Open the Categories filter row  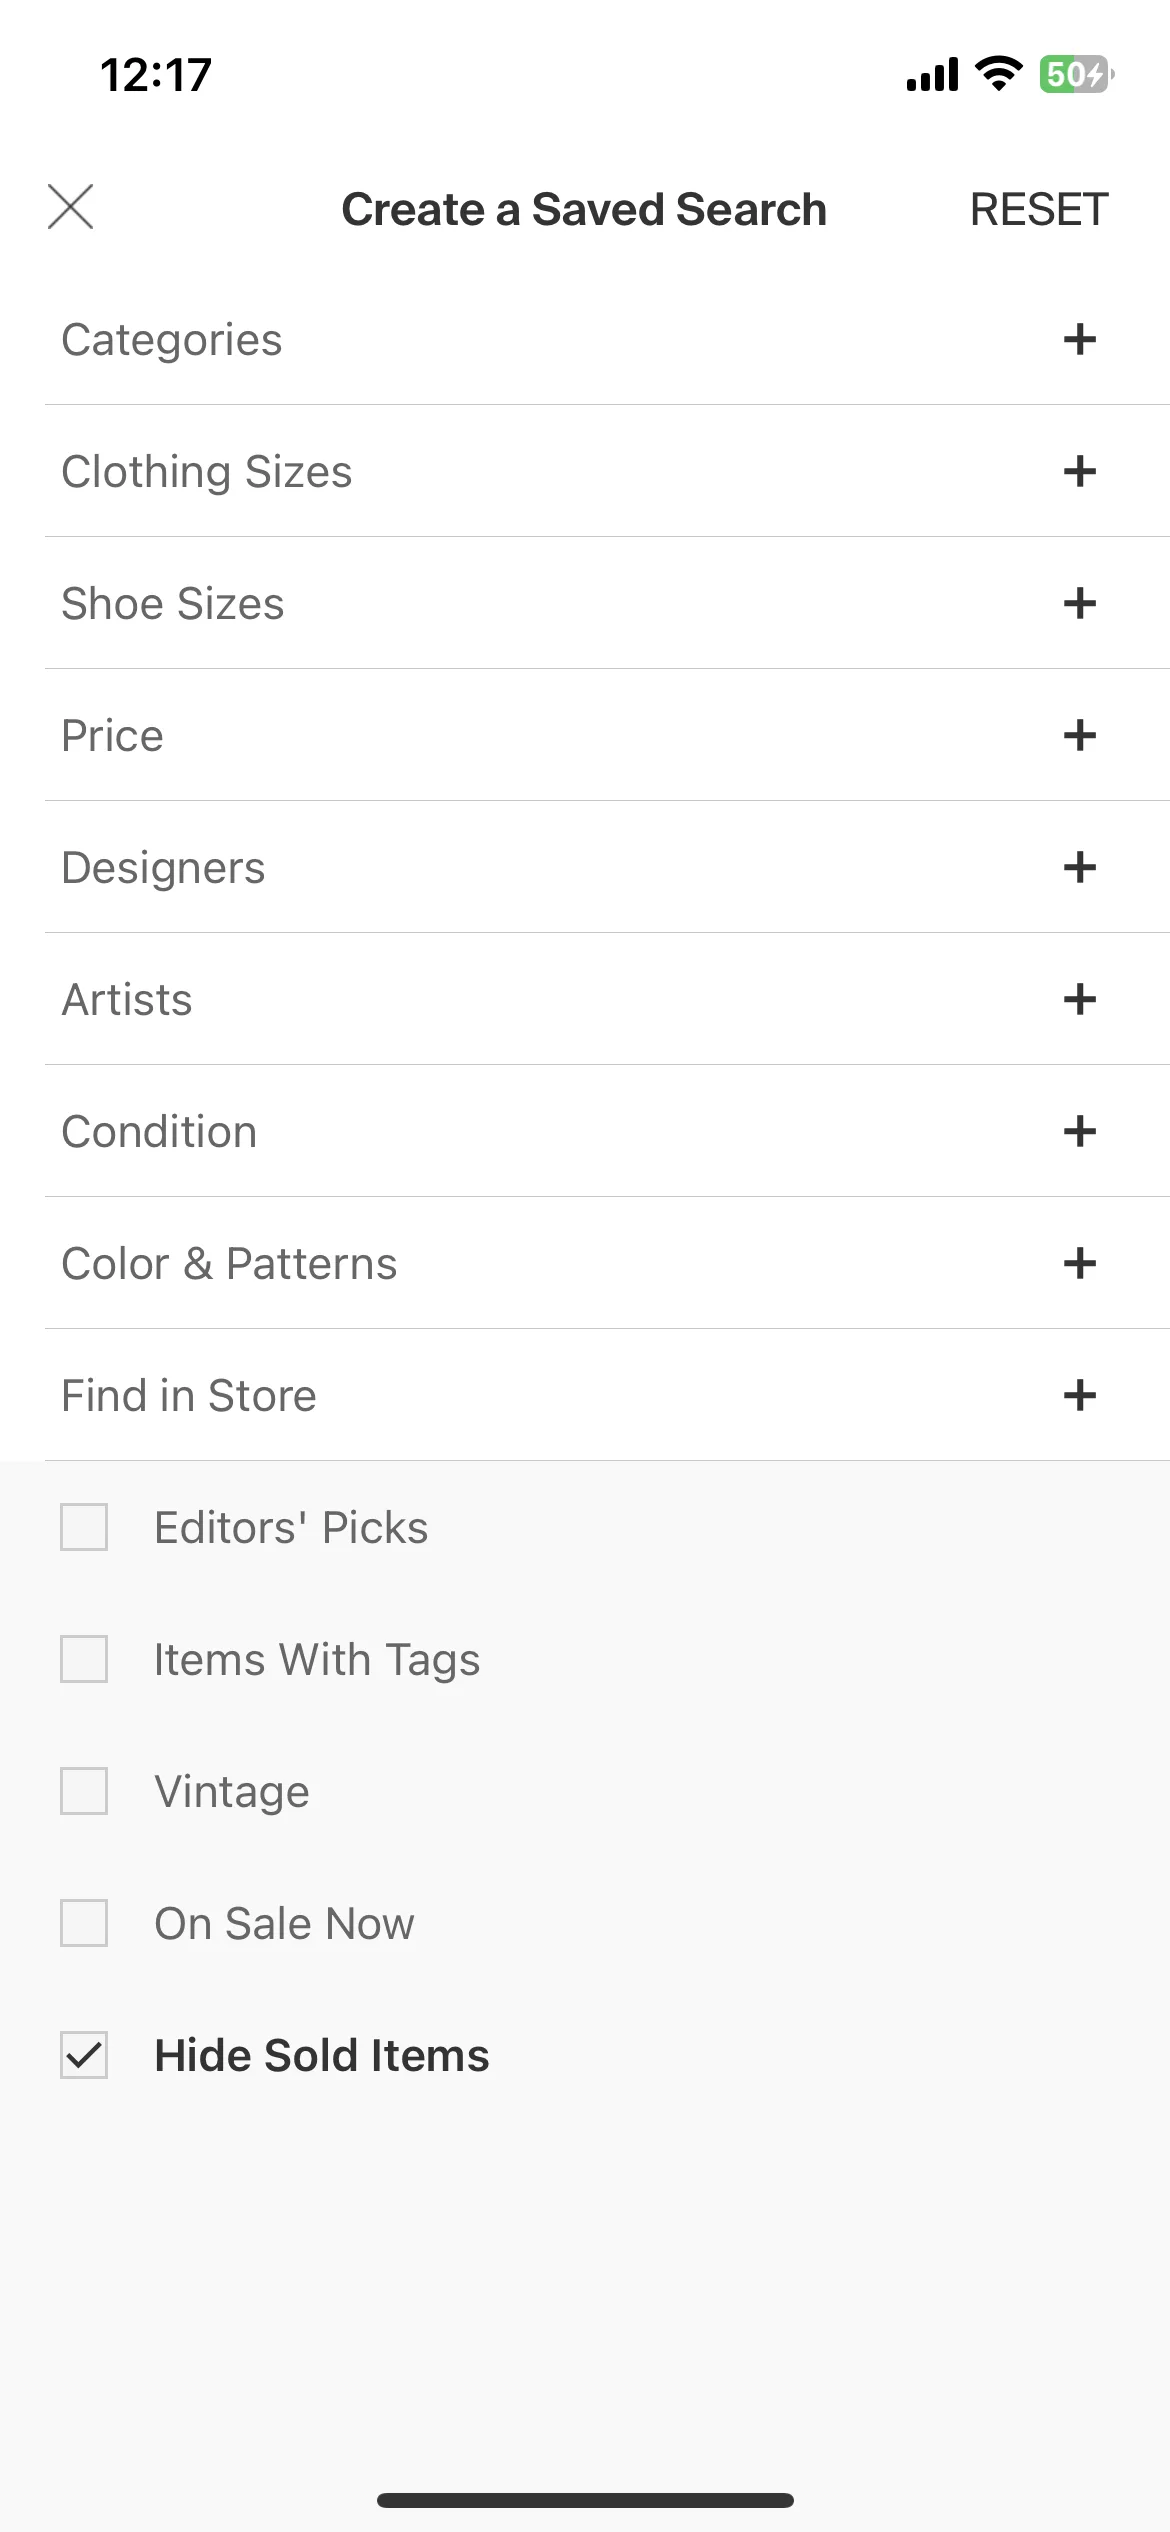click(607, 339)
